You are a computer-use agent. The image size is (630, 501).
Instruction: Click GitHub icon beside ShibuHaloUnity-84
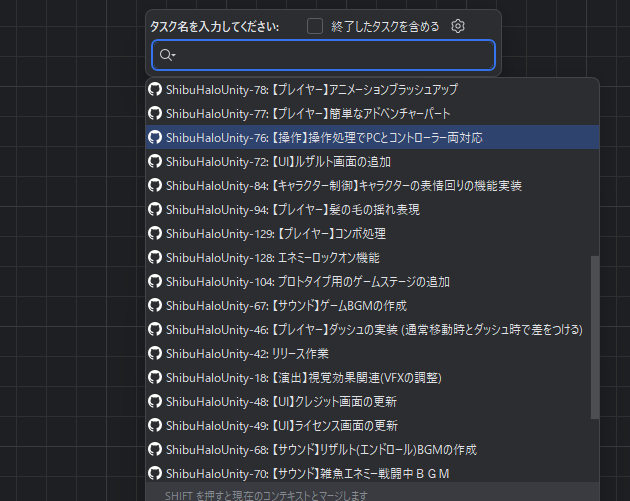click(155, 186)
